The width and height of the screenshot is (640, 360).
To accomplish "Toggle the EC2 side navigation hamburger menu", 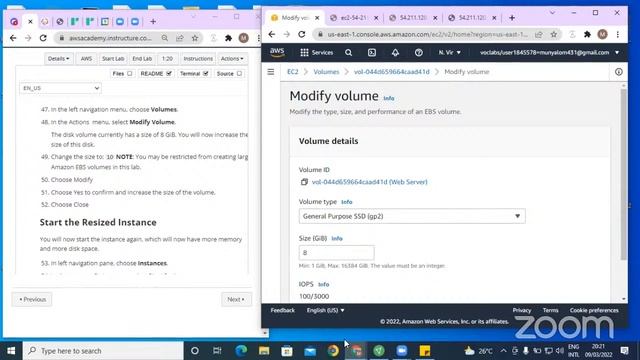I will tap(271, 72).
